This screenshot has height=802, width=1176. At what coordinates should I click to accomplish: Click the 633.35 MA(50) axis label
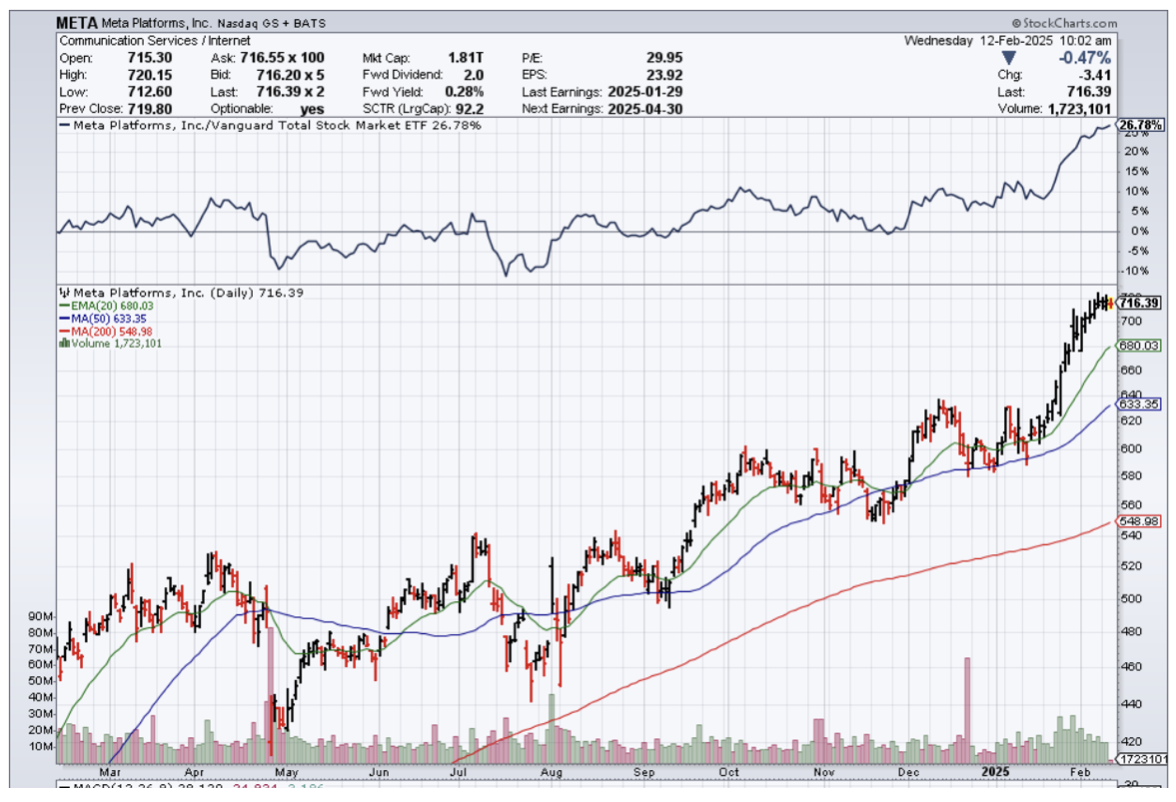(x=1138, y=405)
